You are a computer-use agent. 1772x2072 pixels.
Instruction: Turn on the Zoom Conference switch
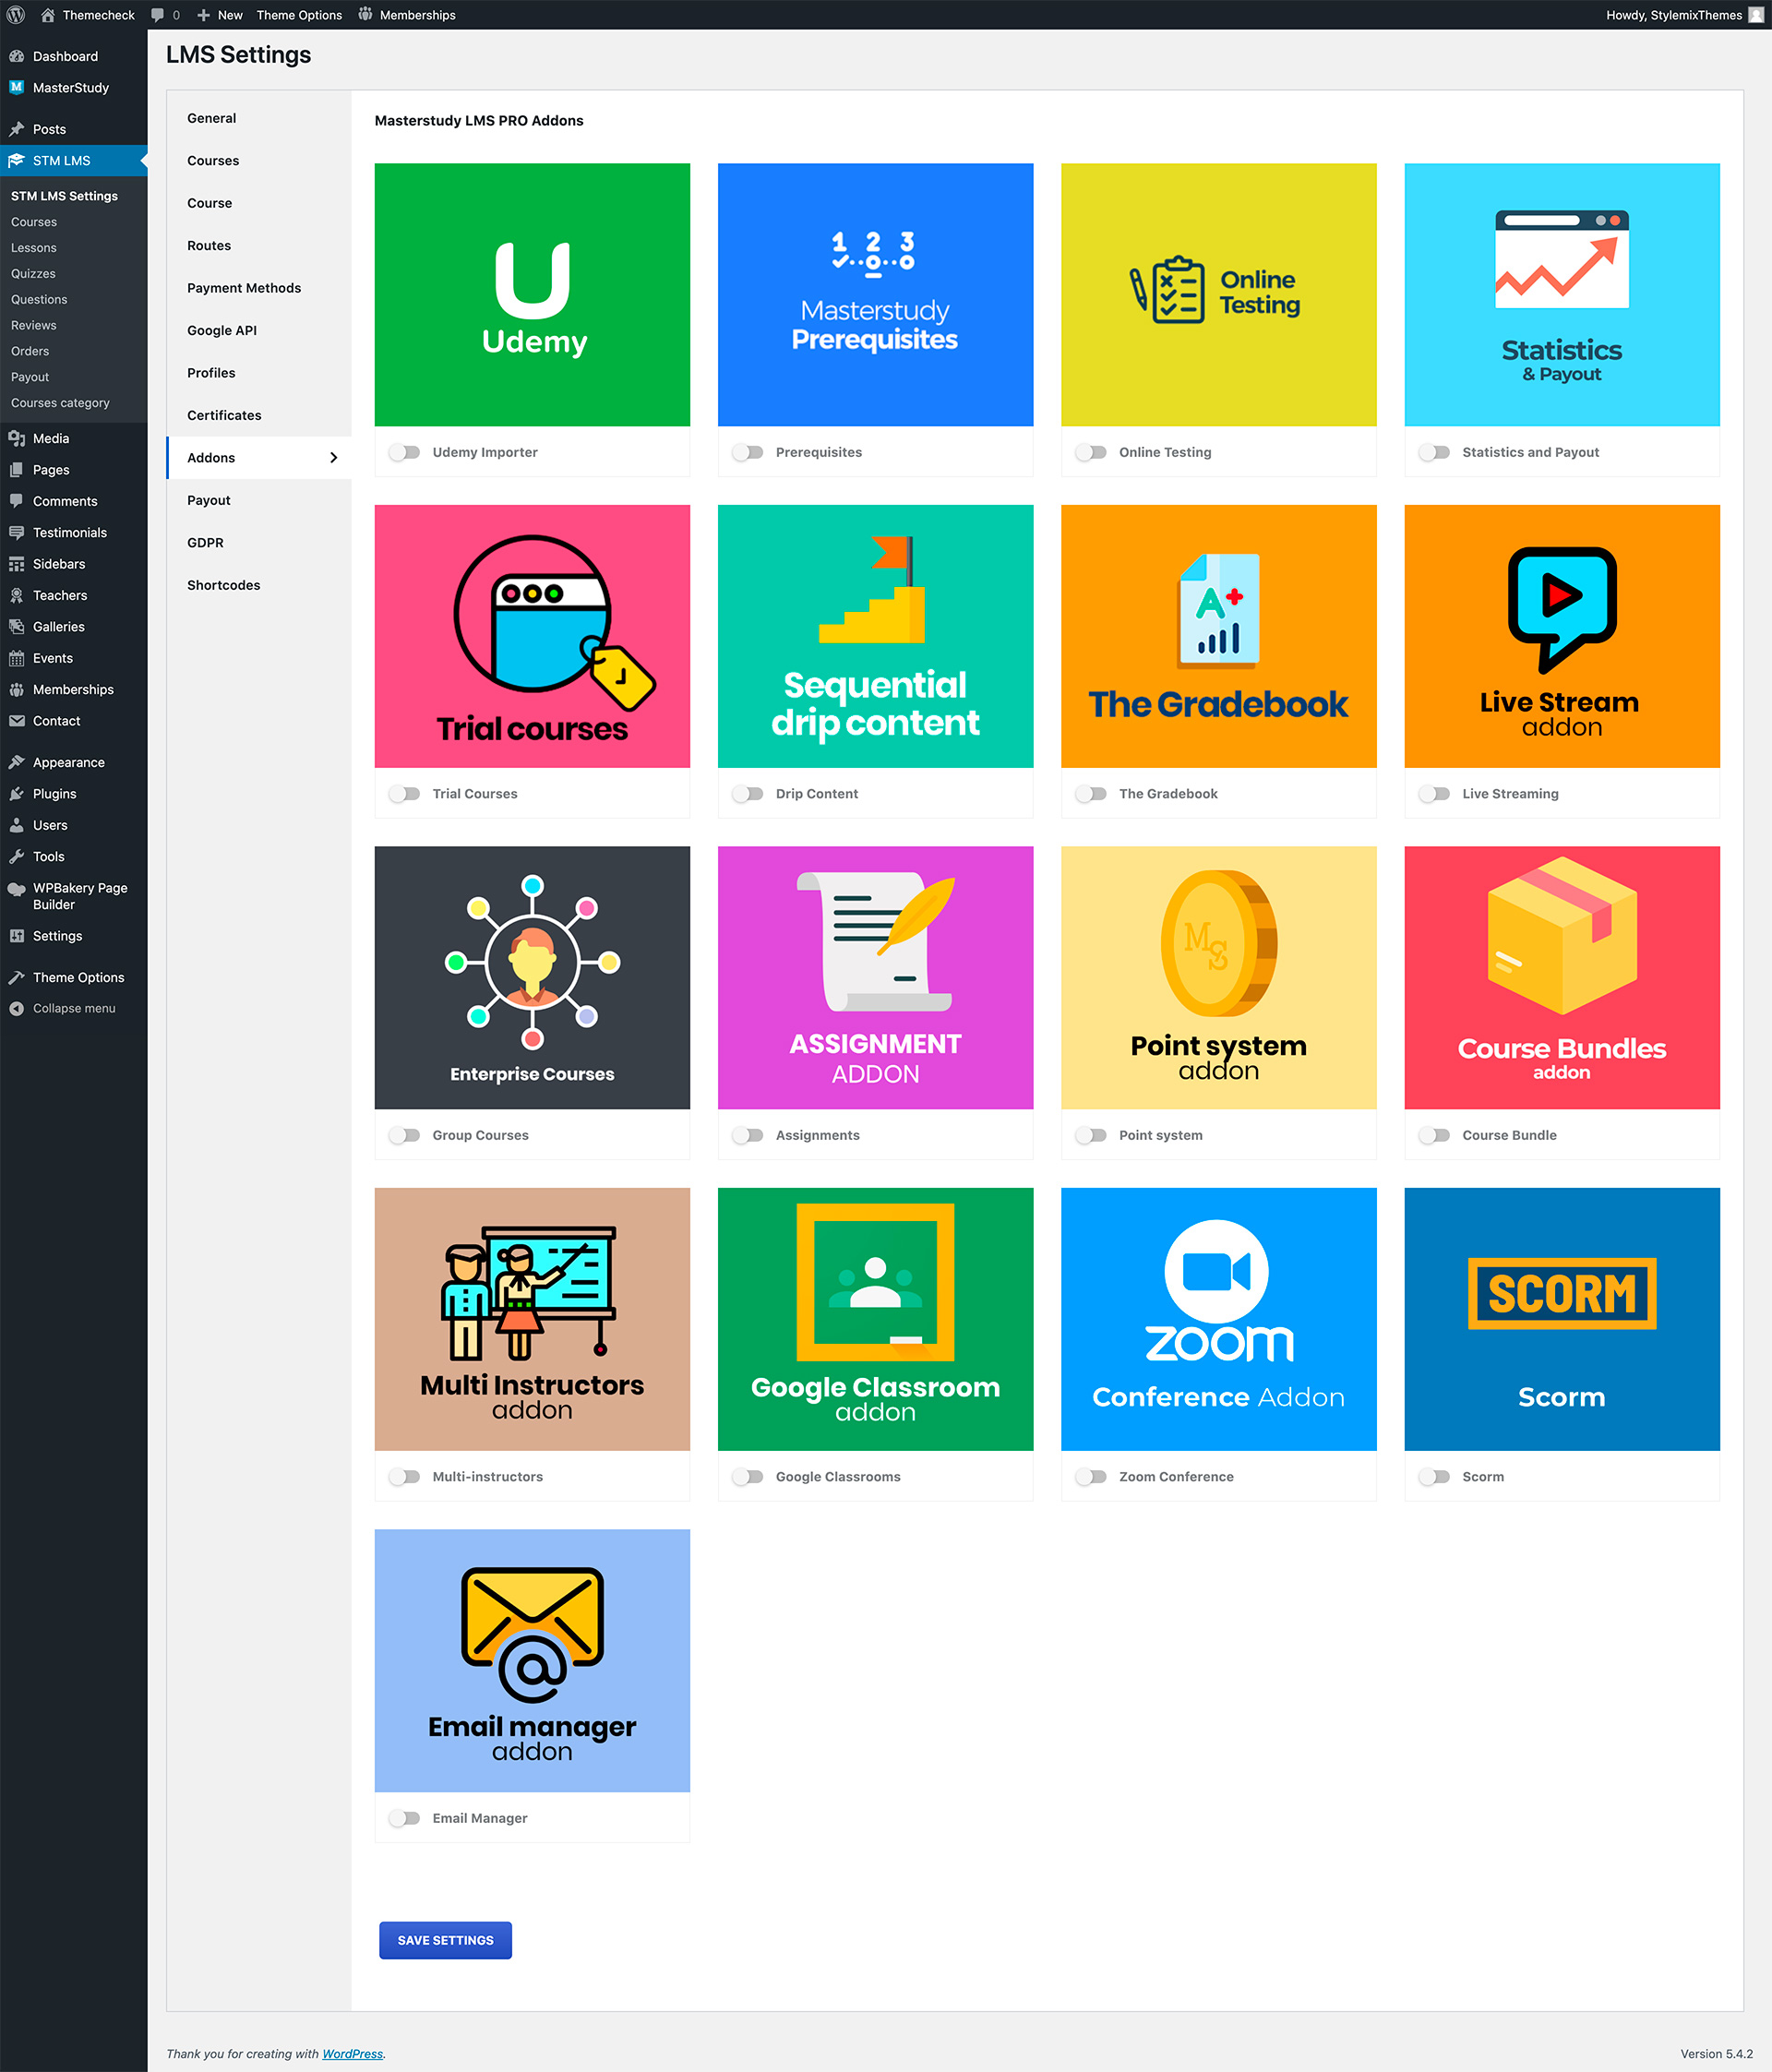point(1091,1477)
